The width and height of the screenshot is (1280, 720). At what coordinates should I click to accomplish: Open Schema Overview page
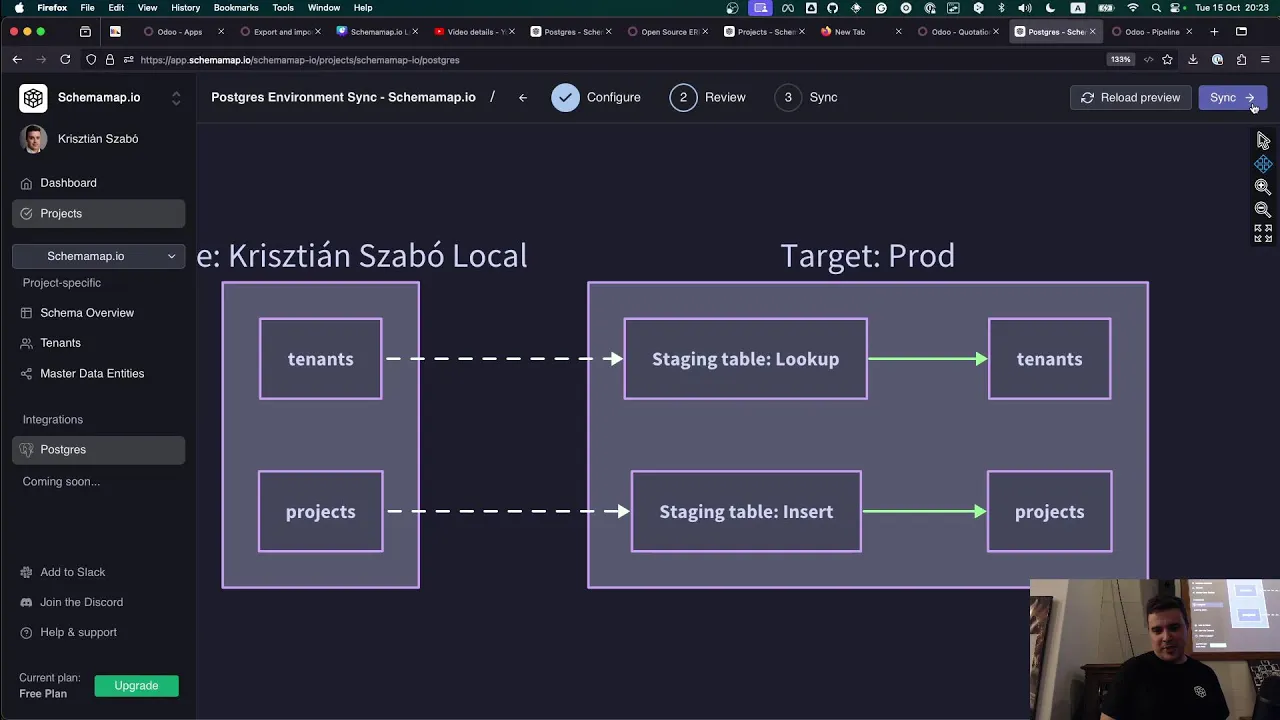tap(99, 313)
